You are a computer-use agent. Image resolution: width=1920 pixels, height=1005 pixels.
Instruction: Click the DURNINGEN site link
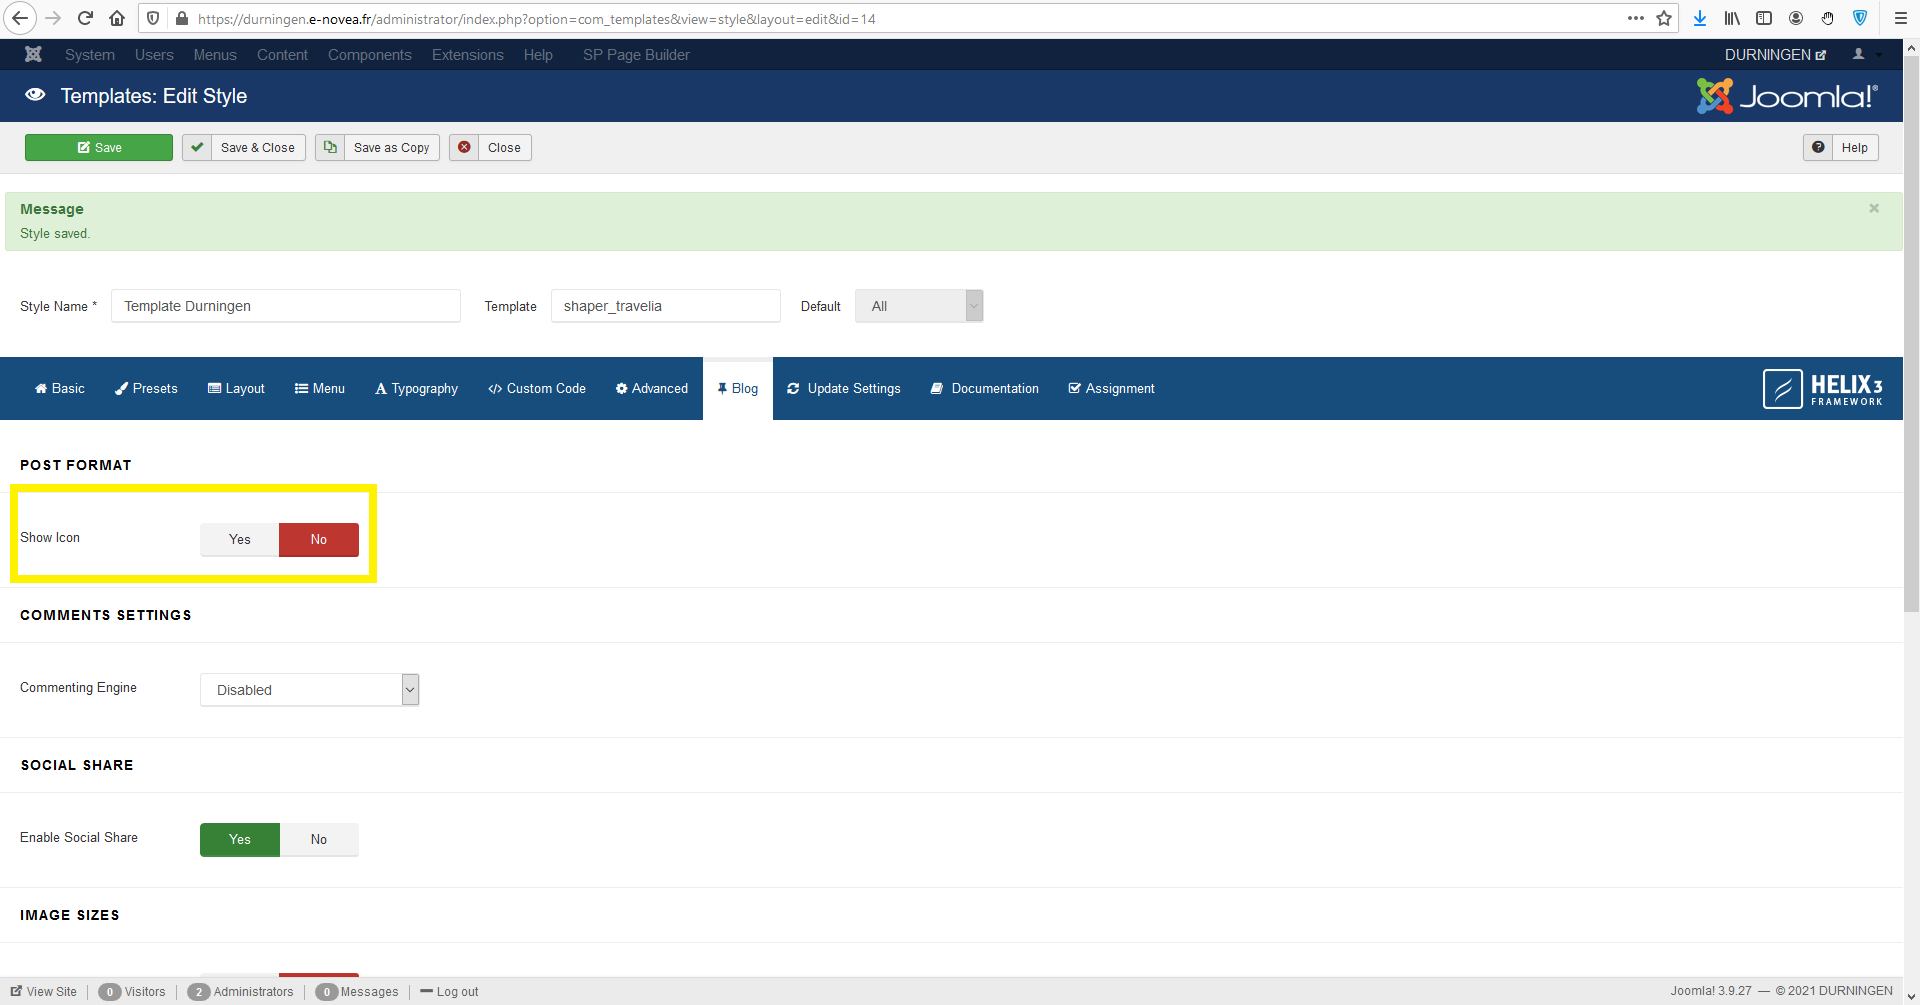tap(1775, 54)
